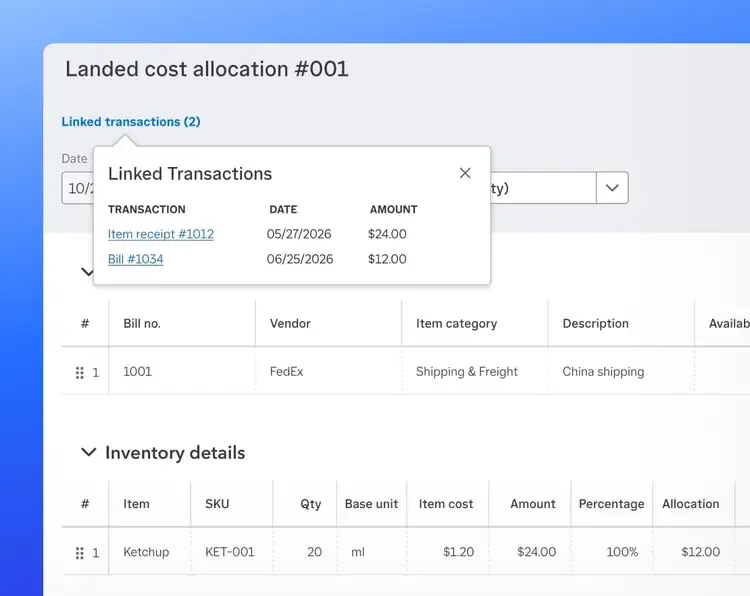Click the partially hidden Date input field
The image size is (750, 596).
tap(78, 188)
